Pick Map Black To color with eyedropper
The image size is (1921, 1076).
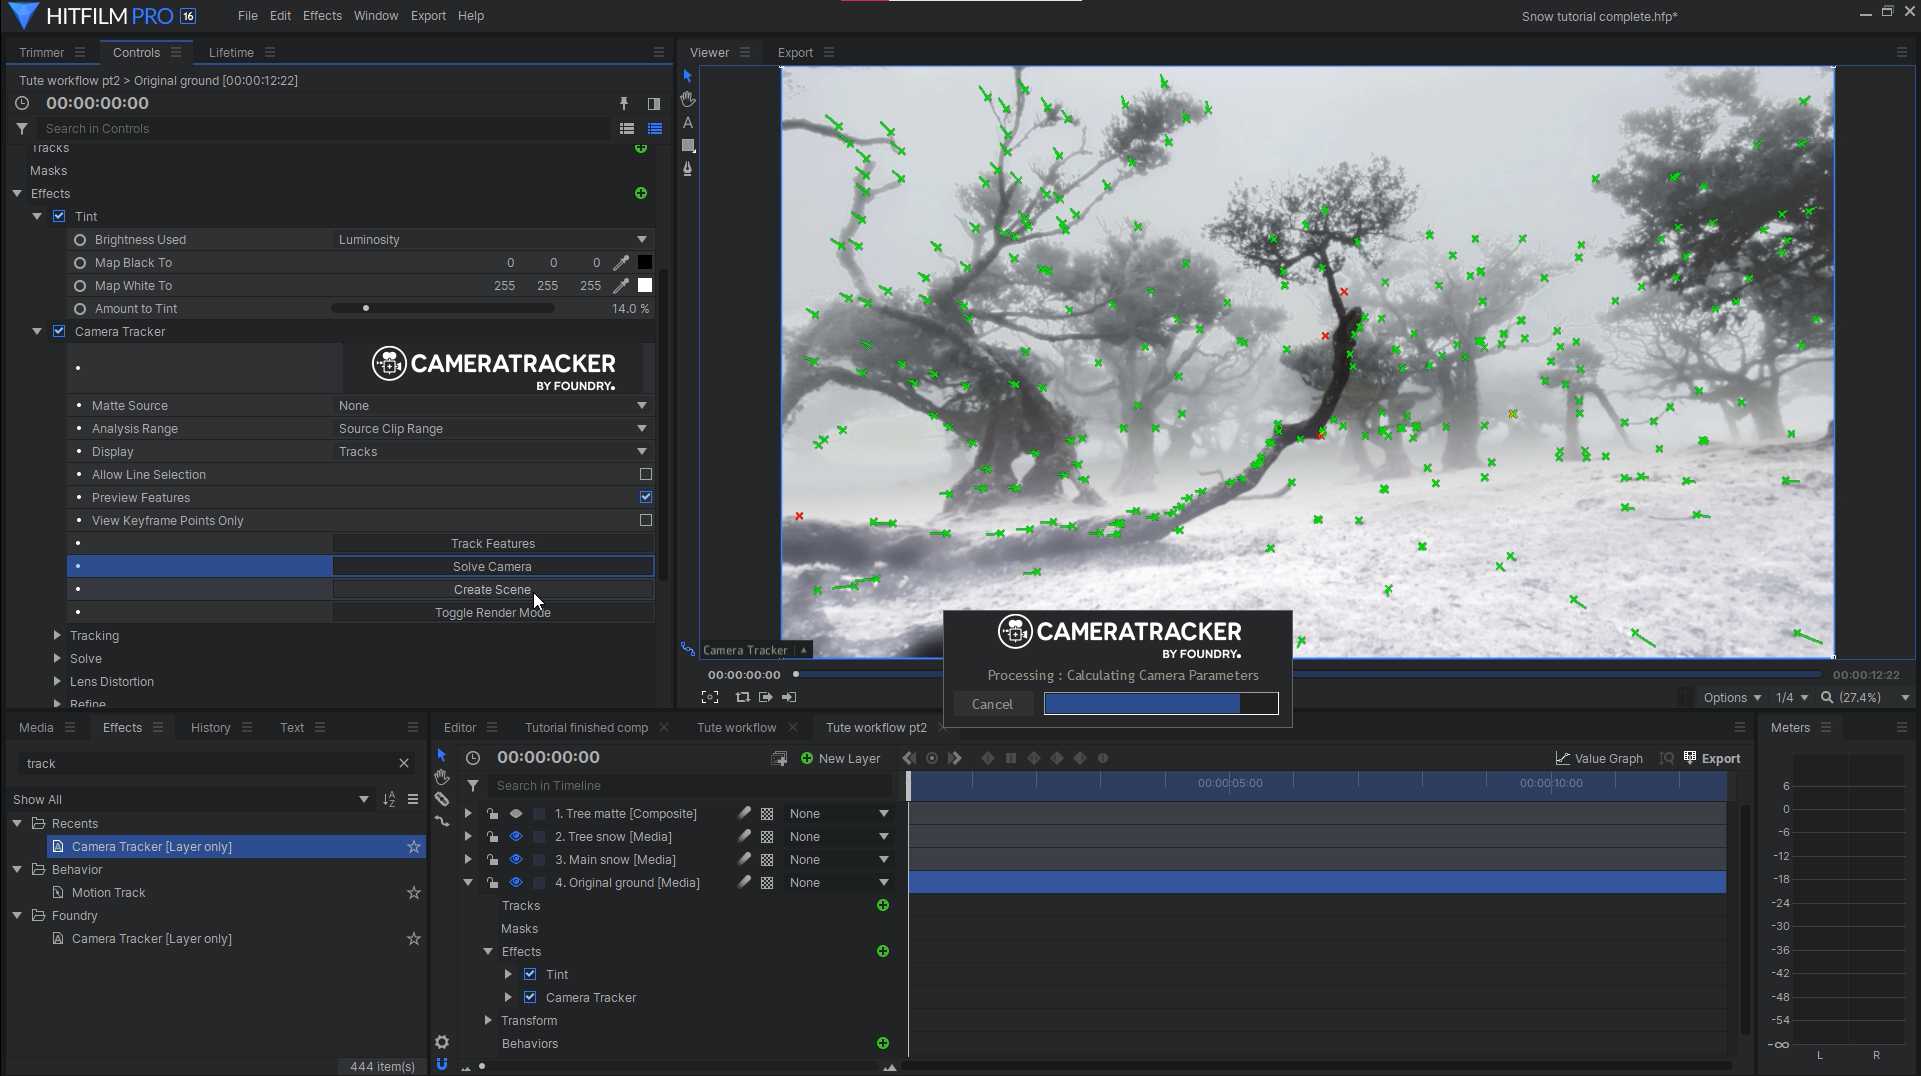click(x=621, y=263)
